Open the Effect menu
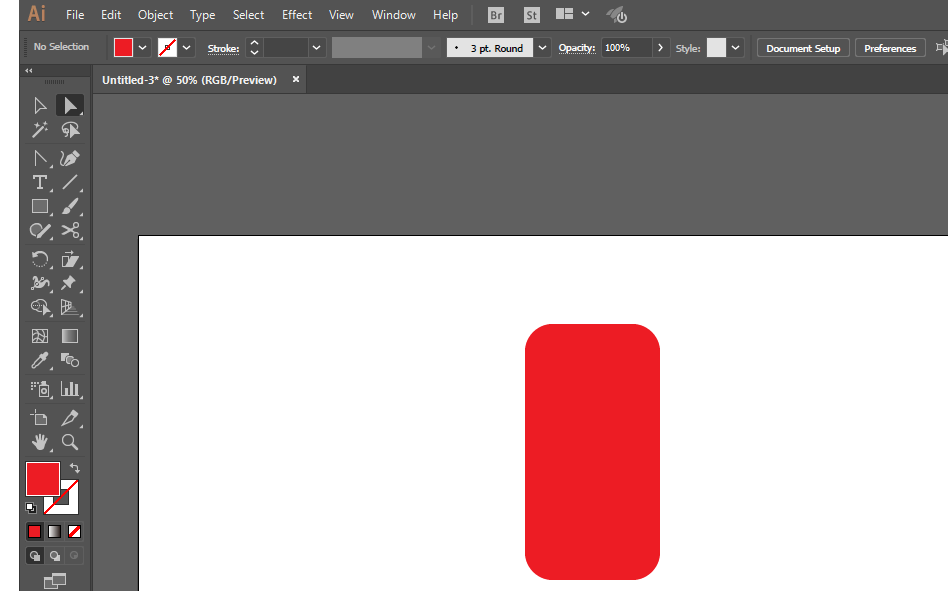The height and width of the screenshot is (591, 948). tap(297, 15)
